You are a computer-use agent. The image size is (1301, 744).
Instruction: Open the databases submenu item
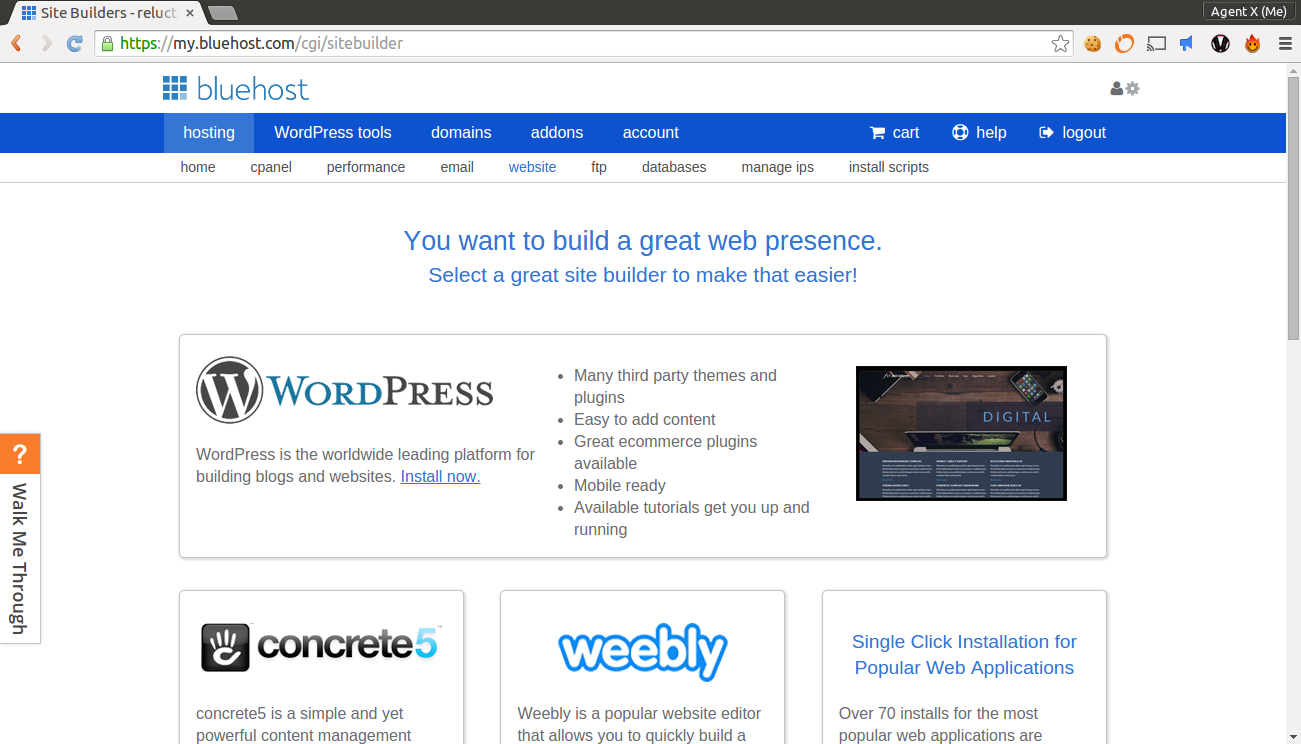coord(674,167)
